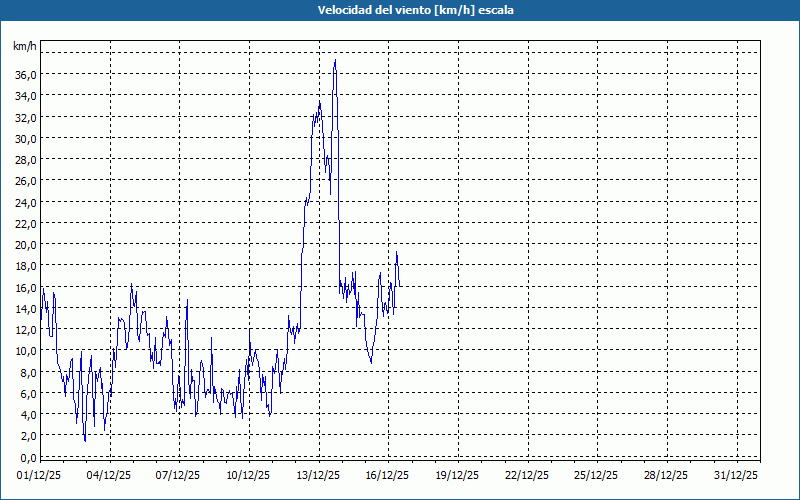Click the 07/12/25 x-axis date
The height and width of the screenshot is (500, 800).
180,475
